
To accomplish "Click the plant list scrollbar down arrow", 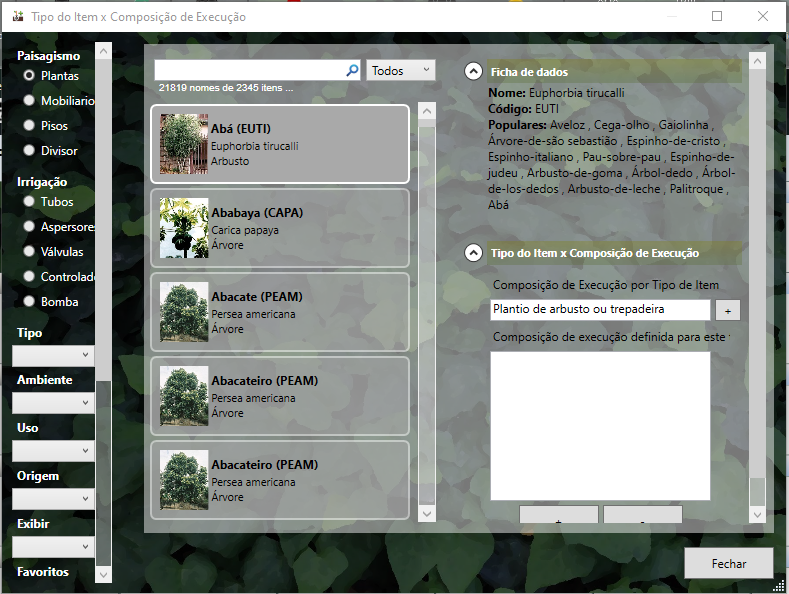I will coord(427,513).
